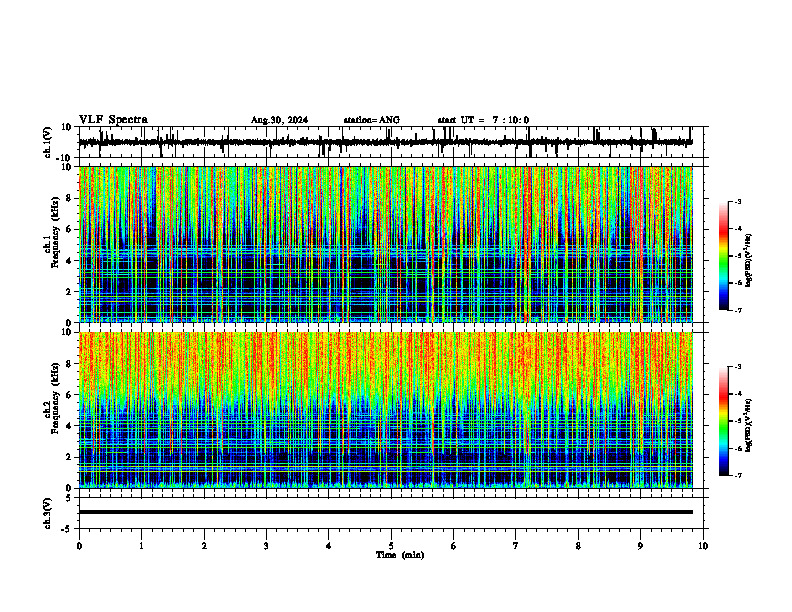The image size is (792, 612).
Task: Click the "2" kHz tick on ch.1 frequency axis
Action: click(70, 292)
